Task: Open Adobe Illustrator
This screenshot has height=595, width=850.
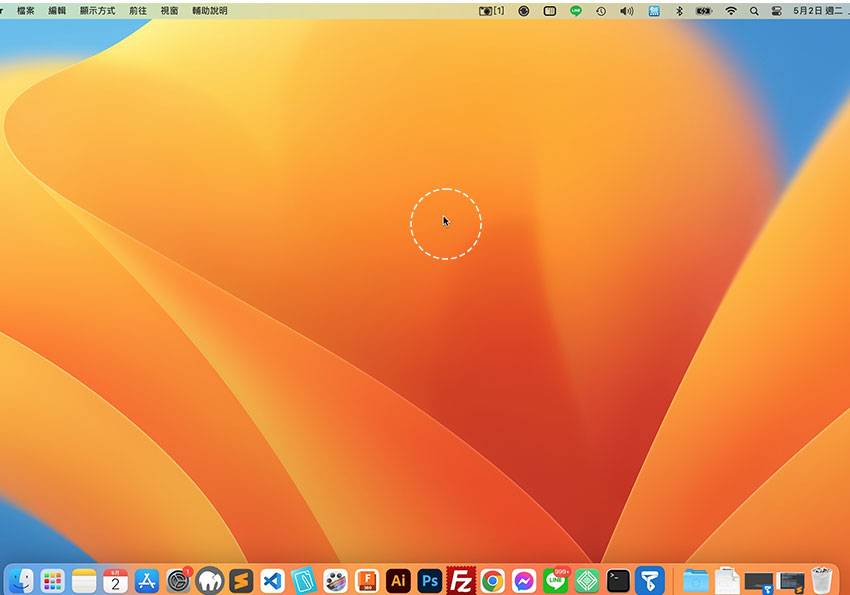Action: (398, 581)
